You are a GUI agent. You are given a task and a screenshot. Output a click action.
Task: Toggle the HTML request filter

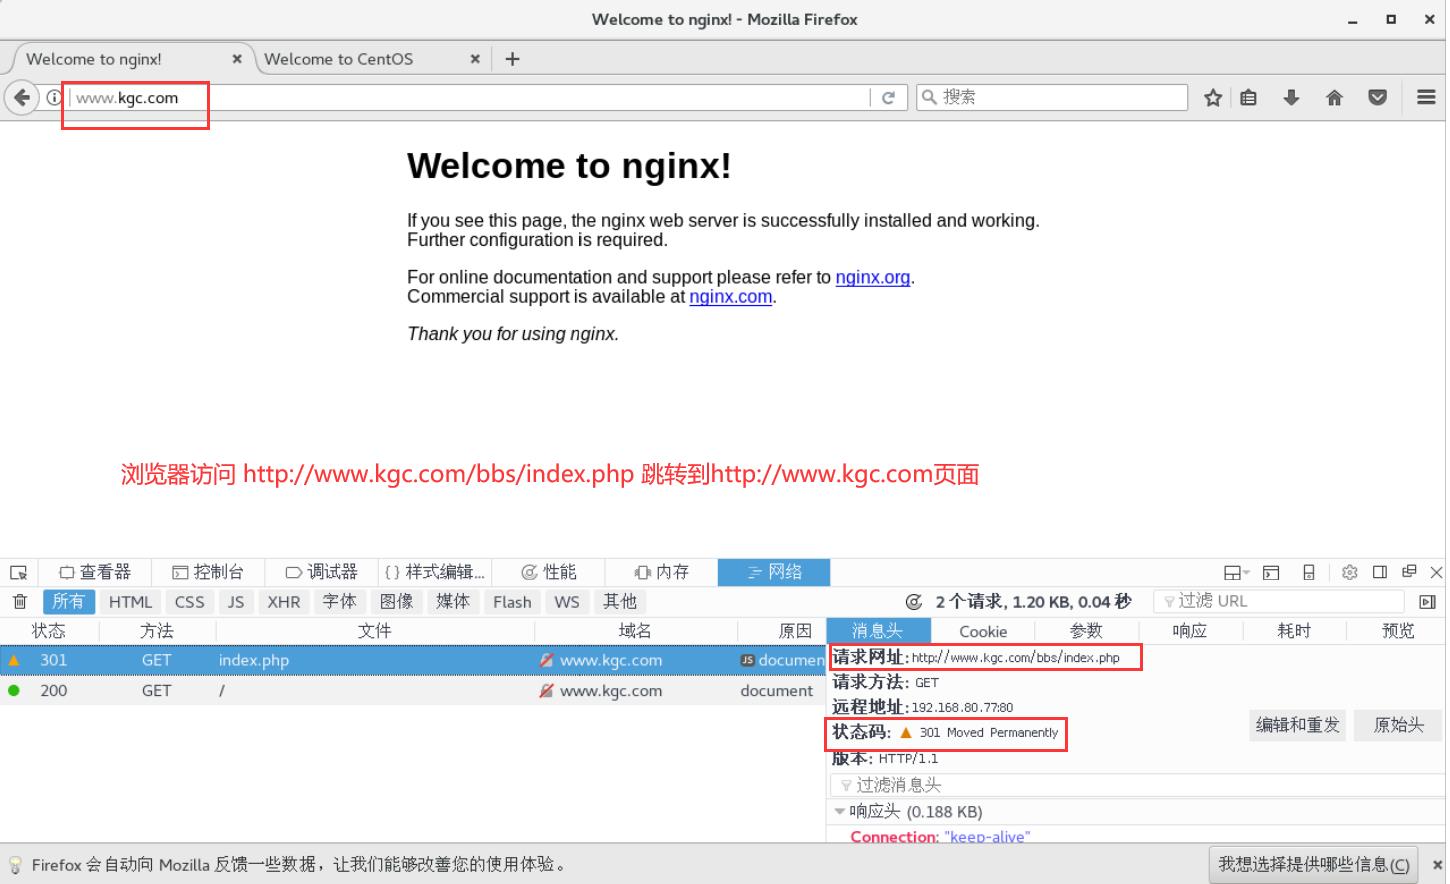(130, 601)
